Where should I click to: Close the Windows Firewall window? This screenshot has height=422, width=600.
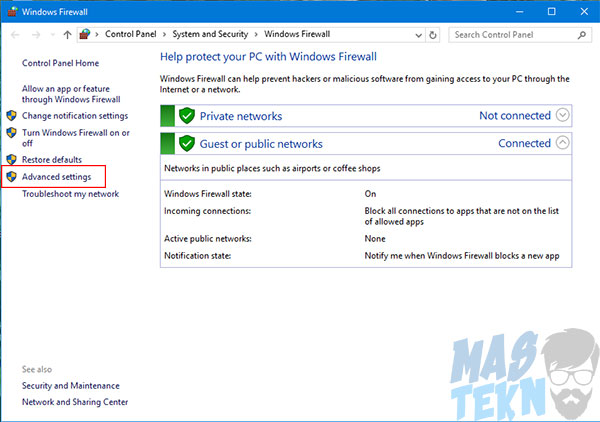(584, 11)
